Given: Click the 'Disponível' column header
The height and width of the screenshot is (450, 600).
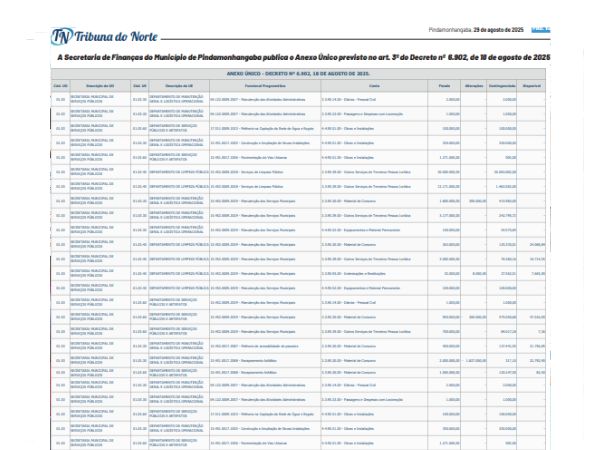Looking at the screenshot, I should (x=531, y=86).
